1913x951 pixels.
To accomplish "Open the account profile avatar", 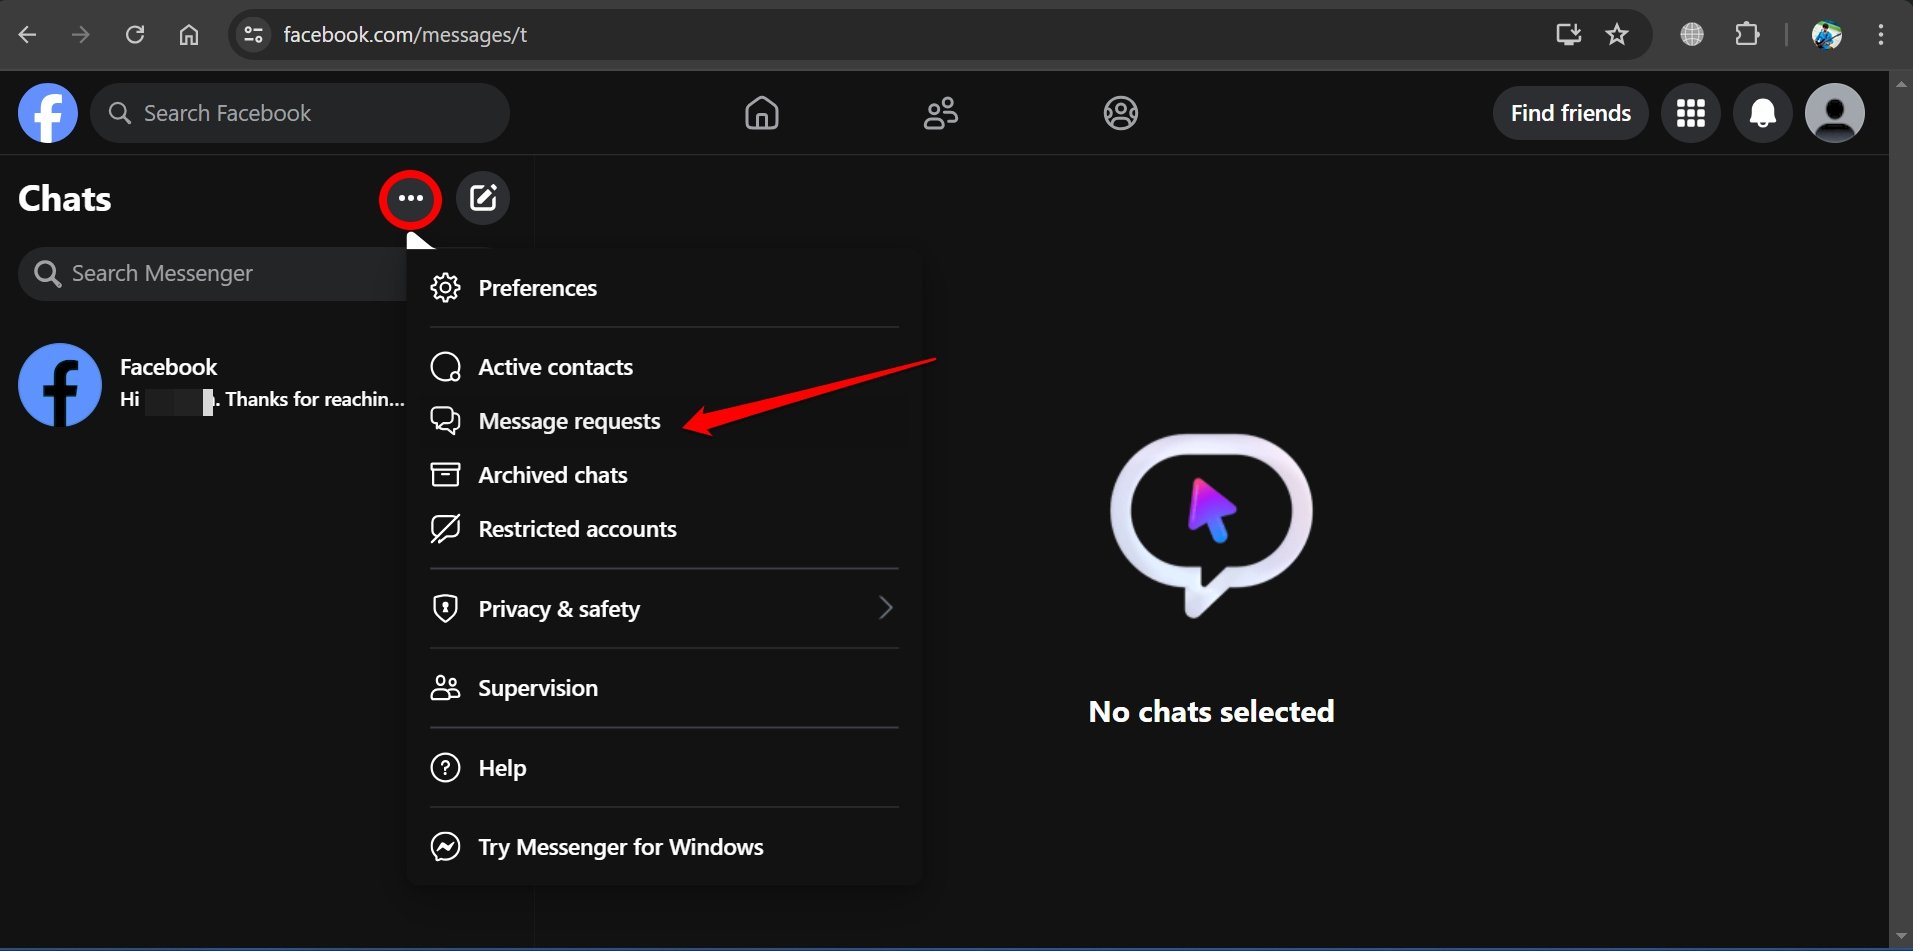I will click(x=1835, y=113).
